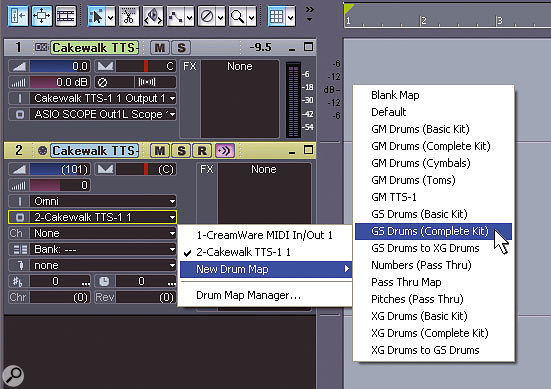Select GS Drums (Complete Kit) map
Viewport: 551px width, 389px height.
pyautogui.click(x=433, y=231)
